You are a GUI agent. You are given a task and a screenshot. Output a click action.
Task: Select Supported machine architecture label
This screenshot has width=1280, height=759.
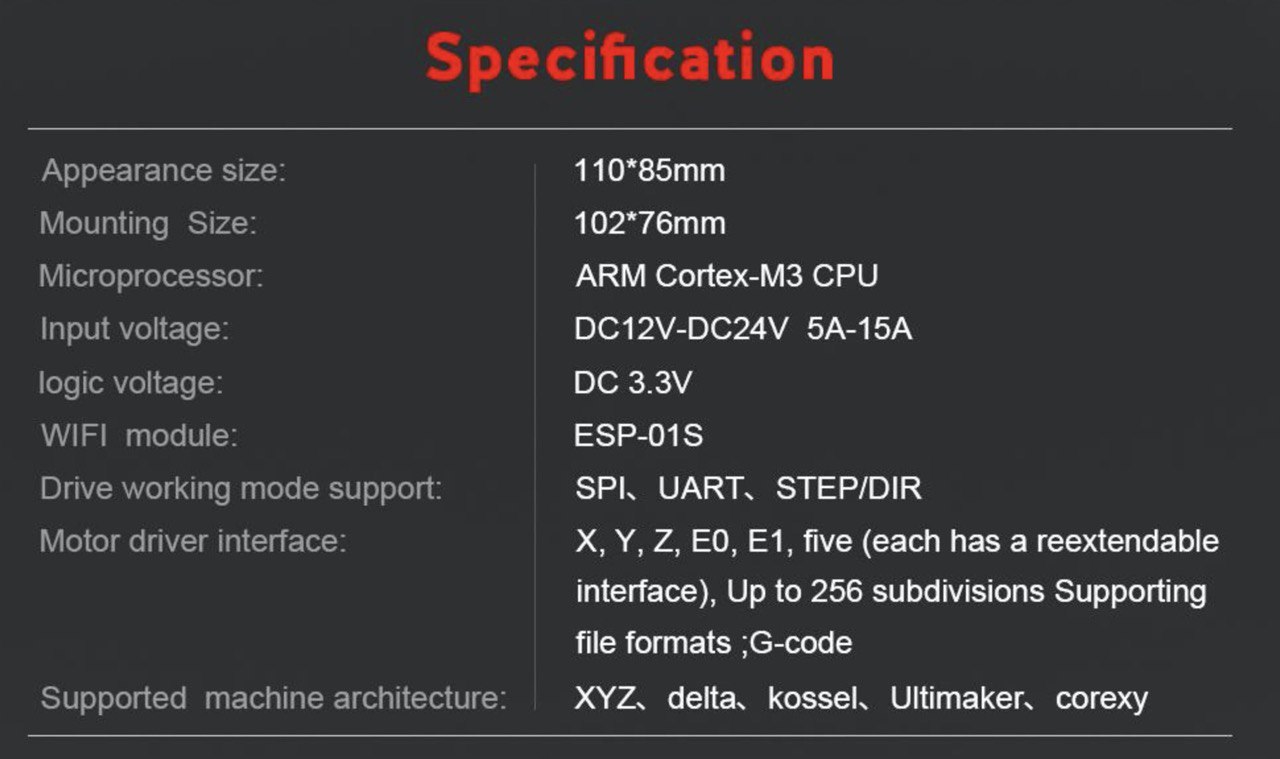[273, 697]
